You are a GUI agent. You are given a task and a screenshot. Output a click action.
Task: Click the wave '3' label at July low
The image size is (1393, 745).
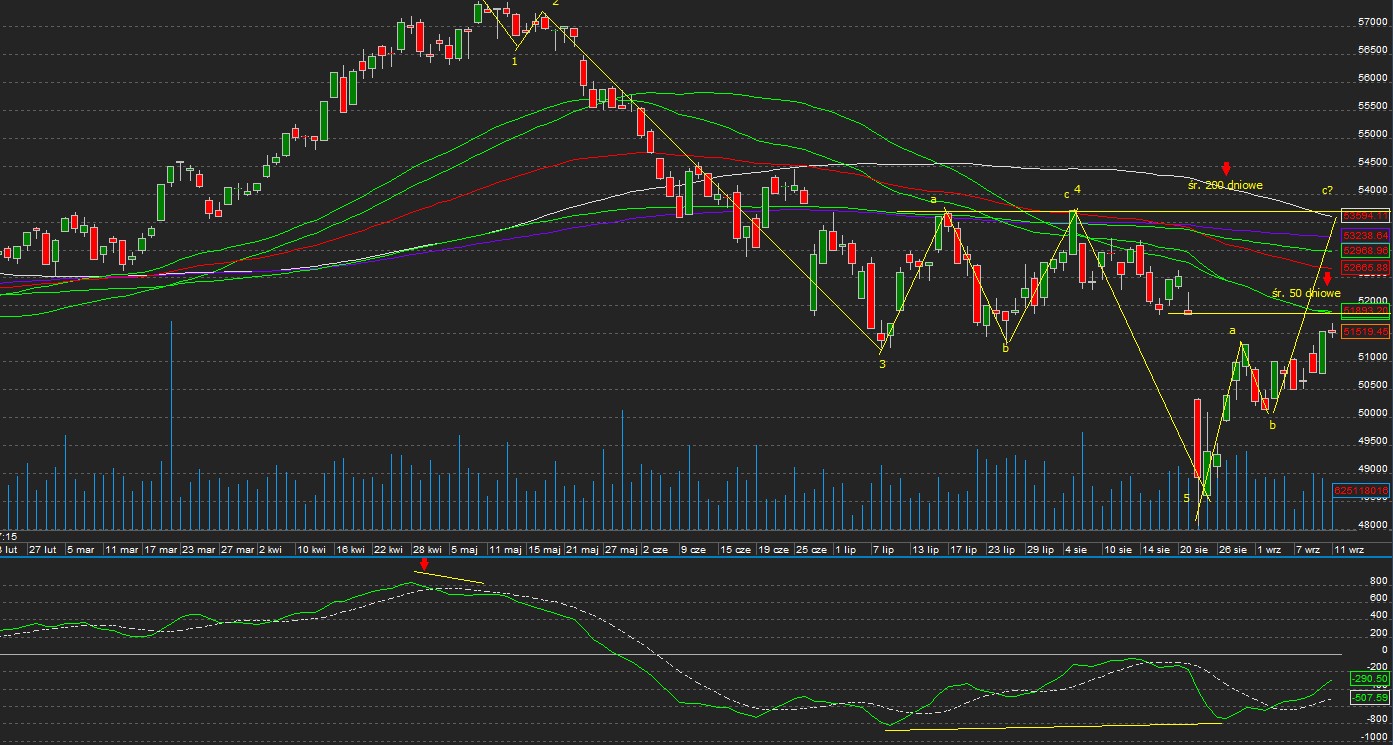point(882,364)
